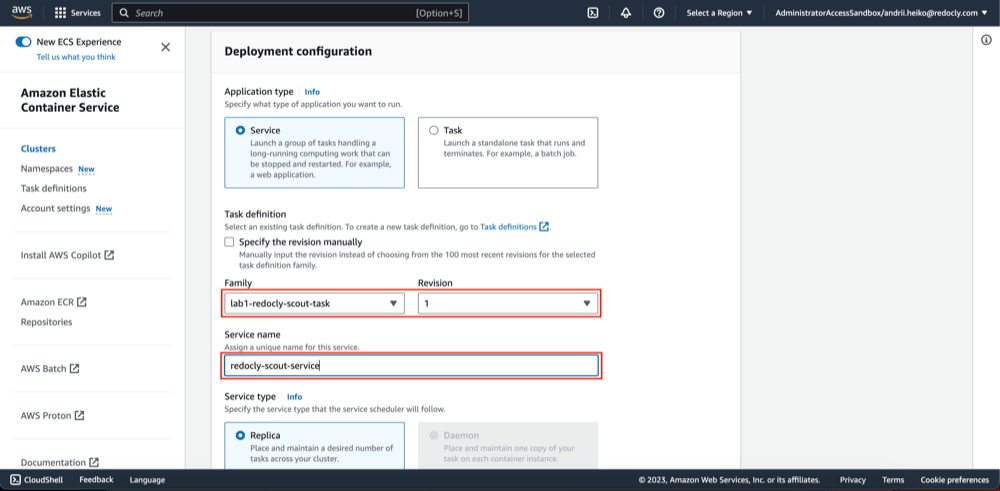Open Cookie preferences in footer

point(955,480)
